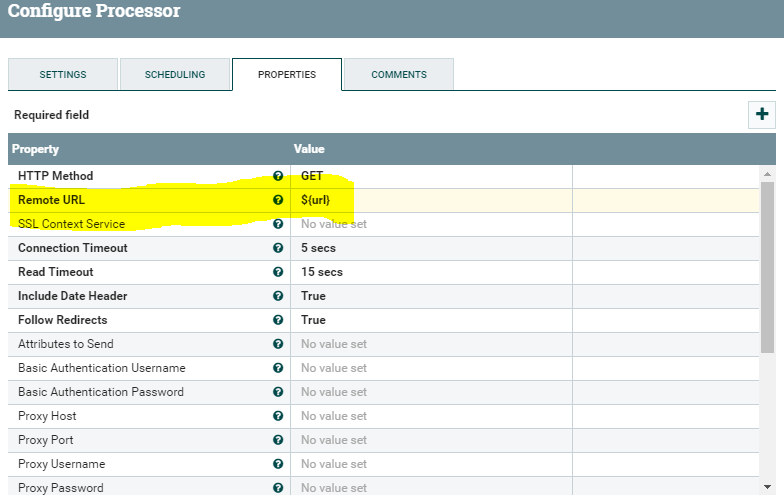The width and height of the screenshot is (784, 502).
Task: Open help icon for Proxy Port
Action: point(278,440)
